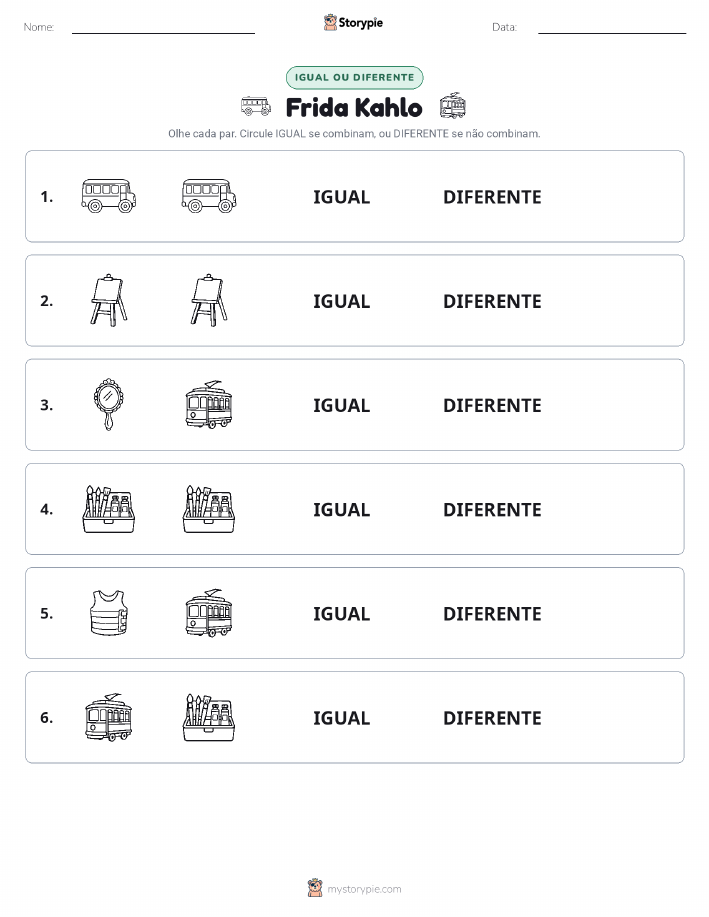Select DIFERENTE for question 6

click(x=492, y=718)
